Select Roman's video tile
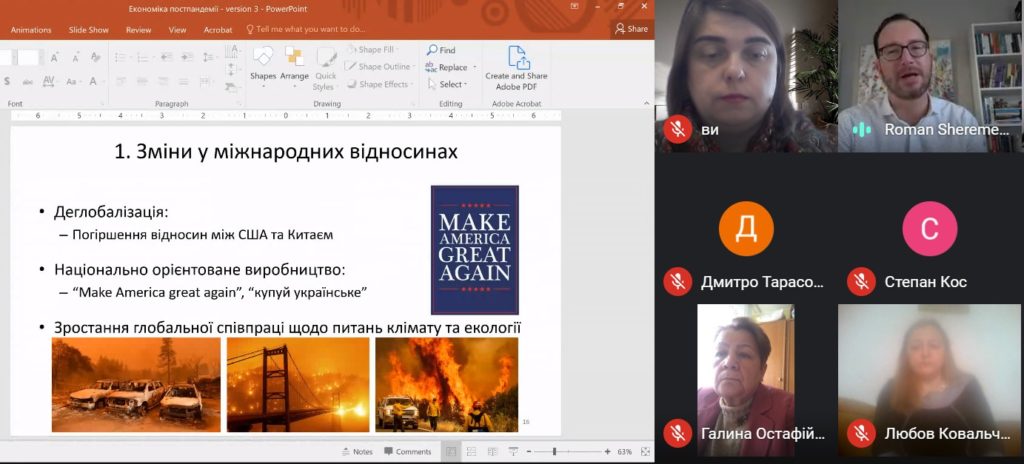The height and width of the screenshot is (464, 1024). (929, 75)
